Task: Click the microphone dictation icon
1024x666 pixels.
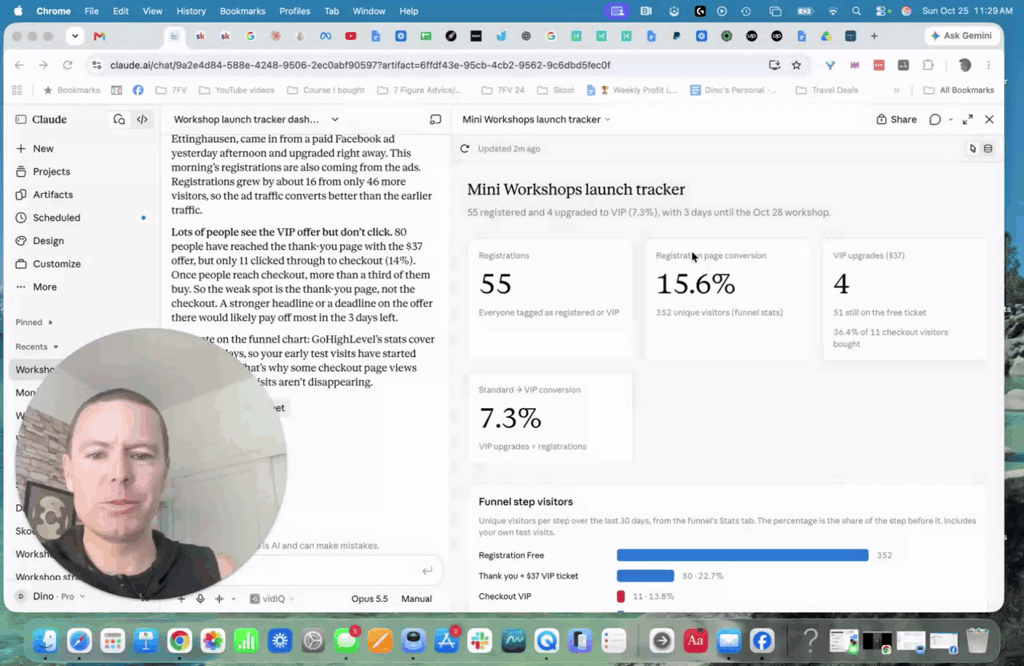Action: click(x=200, y=599)
